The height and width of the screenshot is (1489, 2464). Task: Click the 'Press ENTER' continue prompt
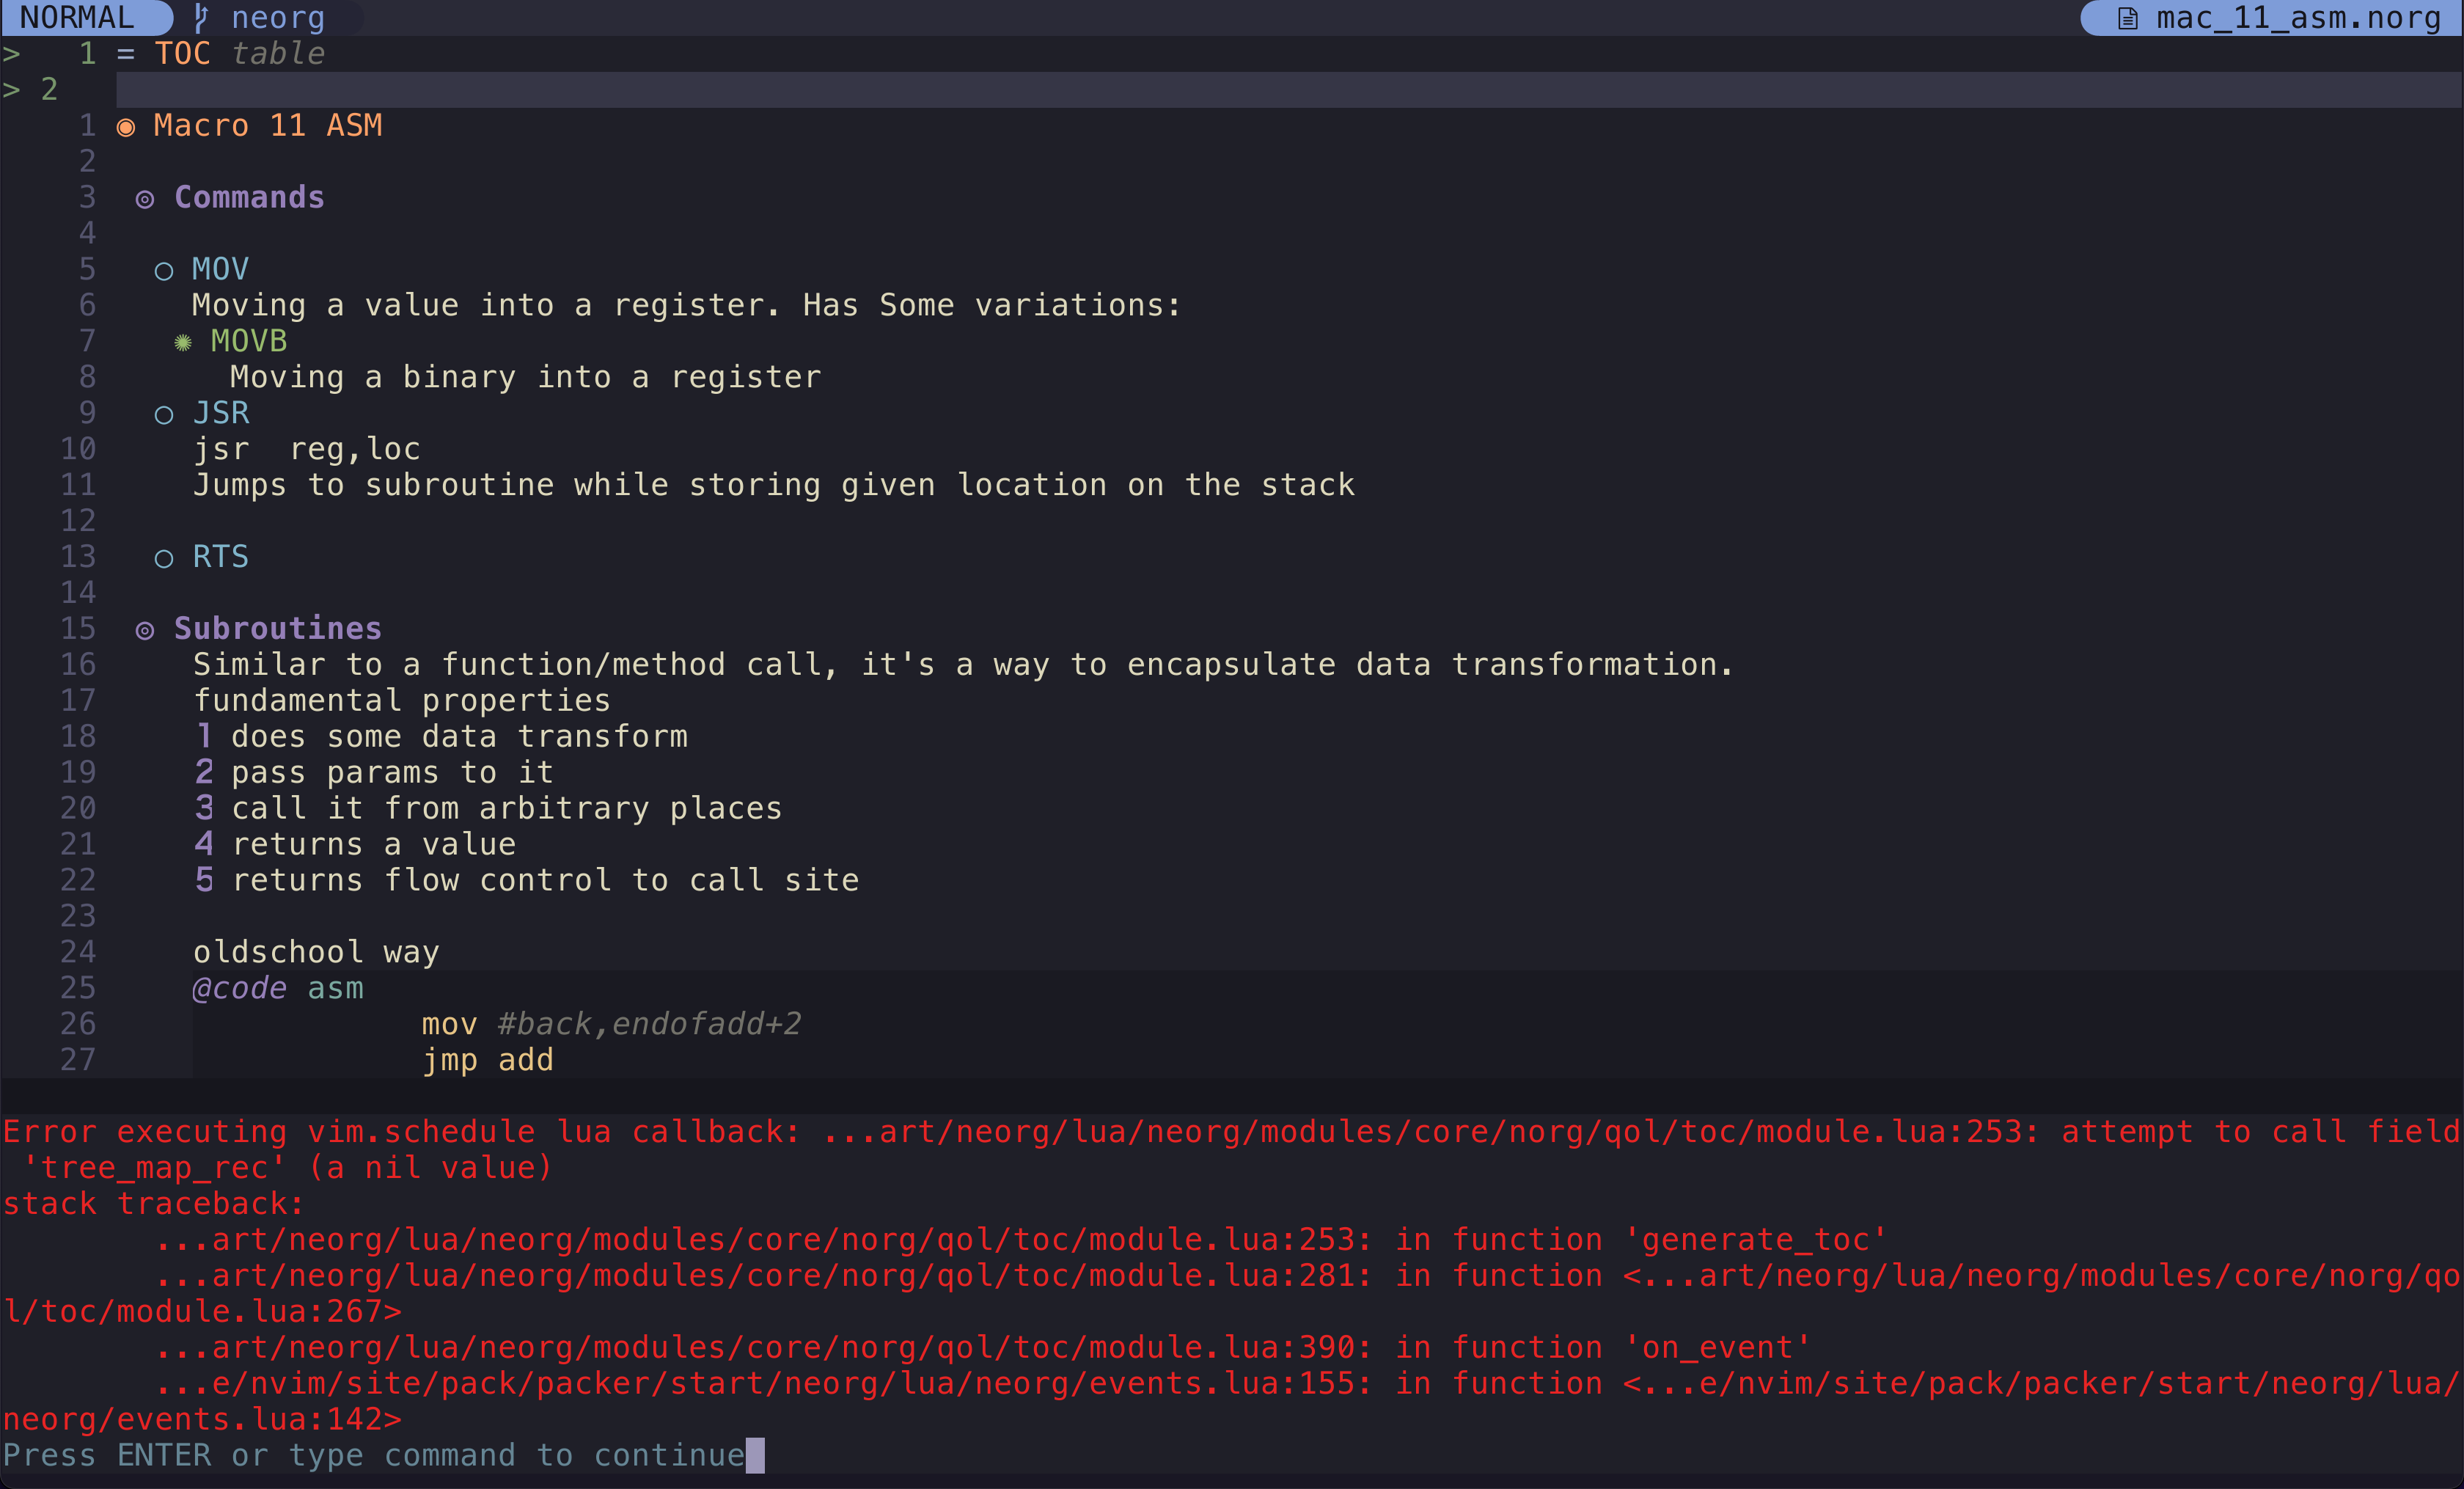click(380, 1455)
